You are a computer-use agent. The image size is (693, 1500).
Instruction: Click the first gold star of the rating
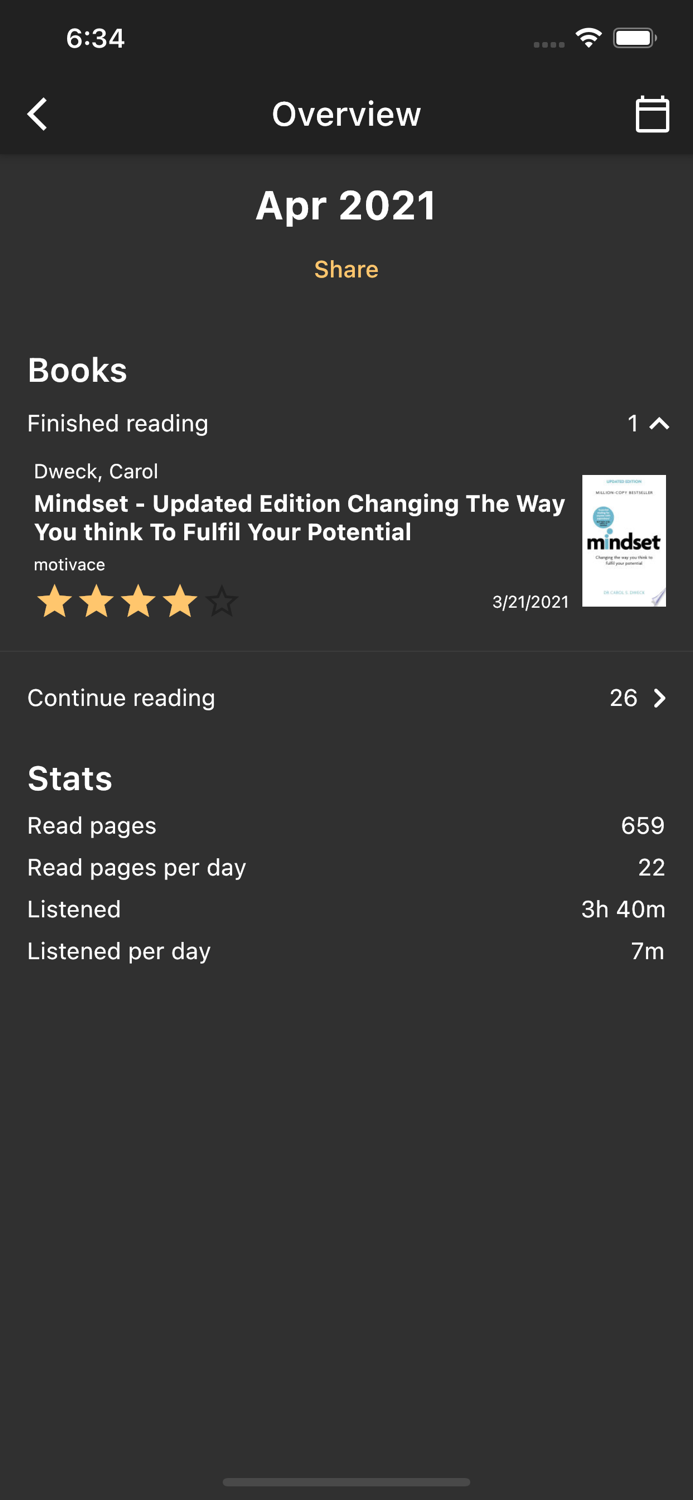tap(54, 601)
